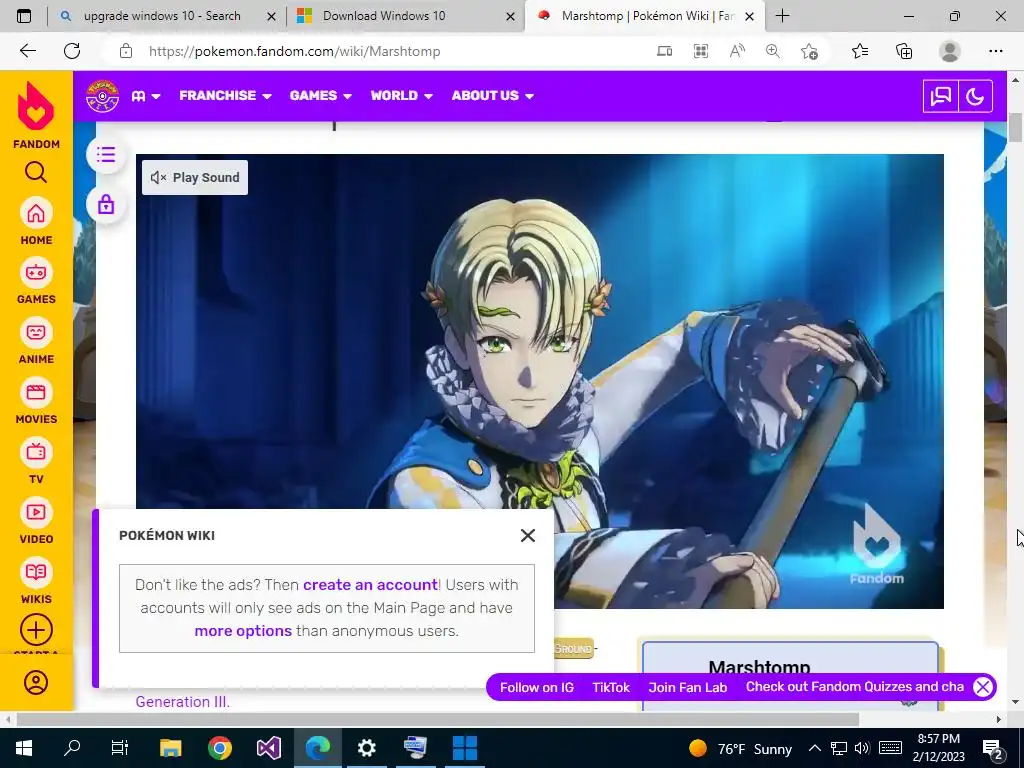Select the Marshtomp Pokémon Wiki tab
This screenshot has width=1024, height=768.
pos(643,16)
